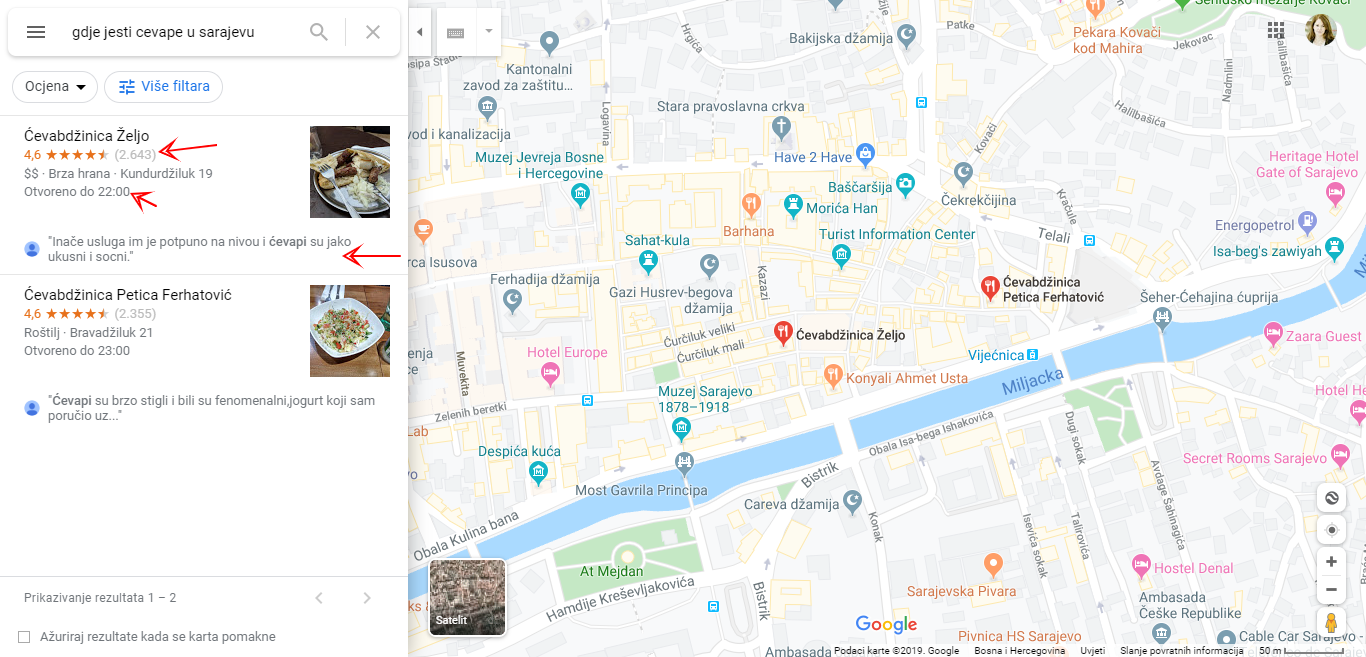Toggle update results when map moves

24,637
